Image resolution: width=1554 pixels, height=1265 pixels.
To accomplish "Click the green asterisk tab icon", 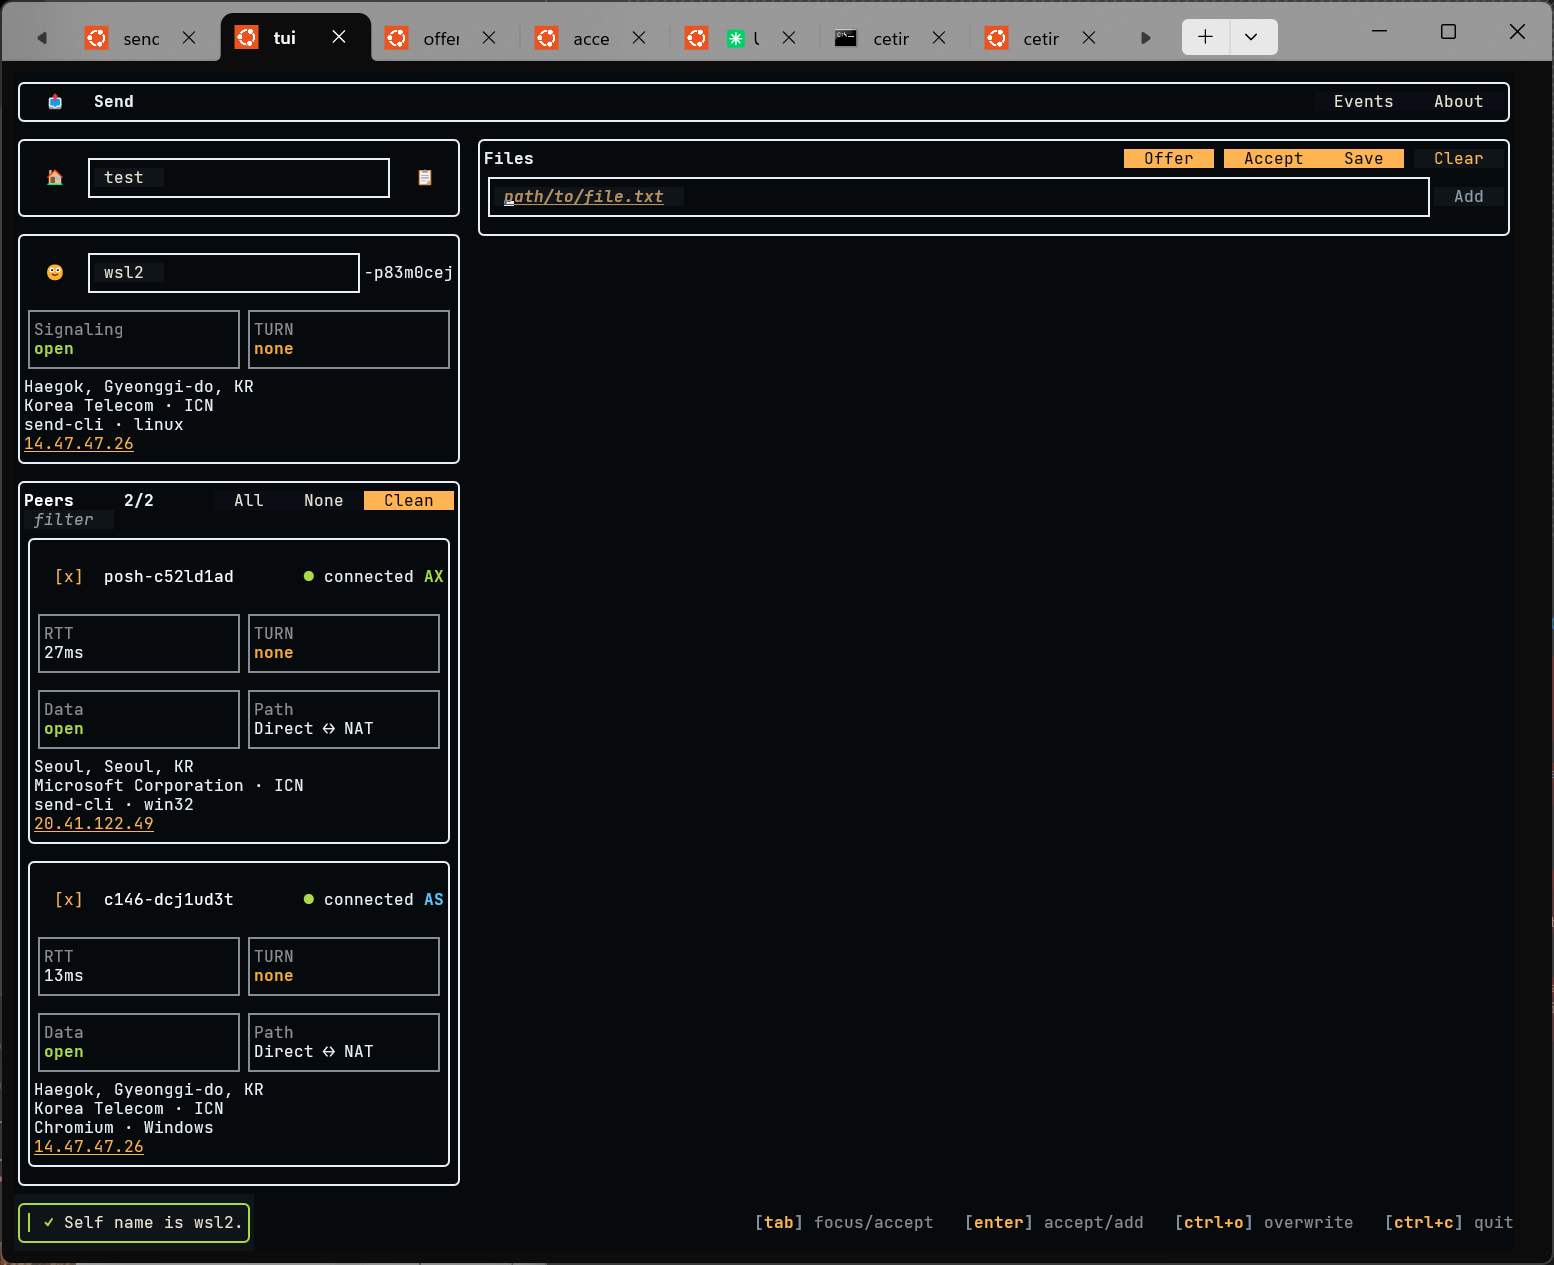I will click(x=736, y=38).
